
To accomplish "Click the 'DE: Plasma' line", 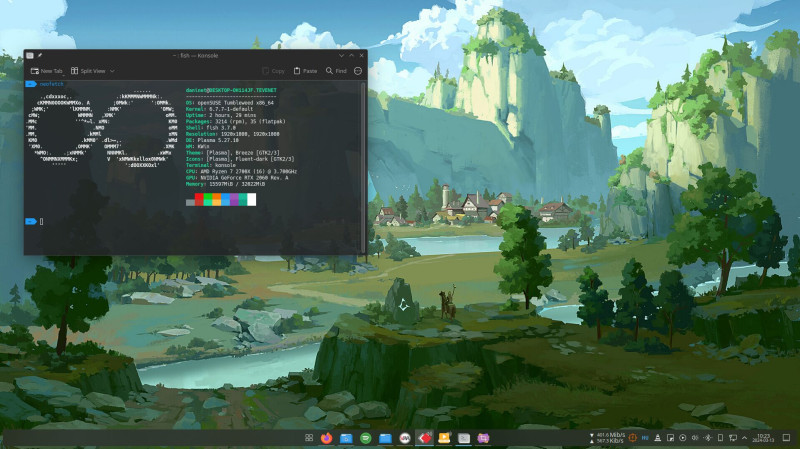I will tap(212, 140).
